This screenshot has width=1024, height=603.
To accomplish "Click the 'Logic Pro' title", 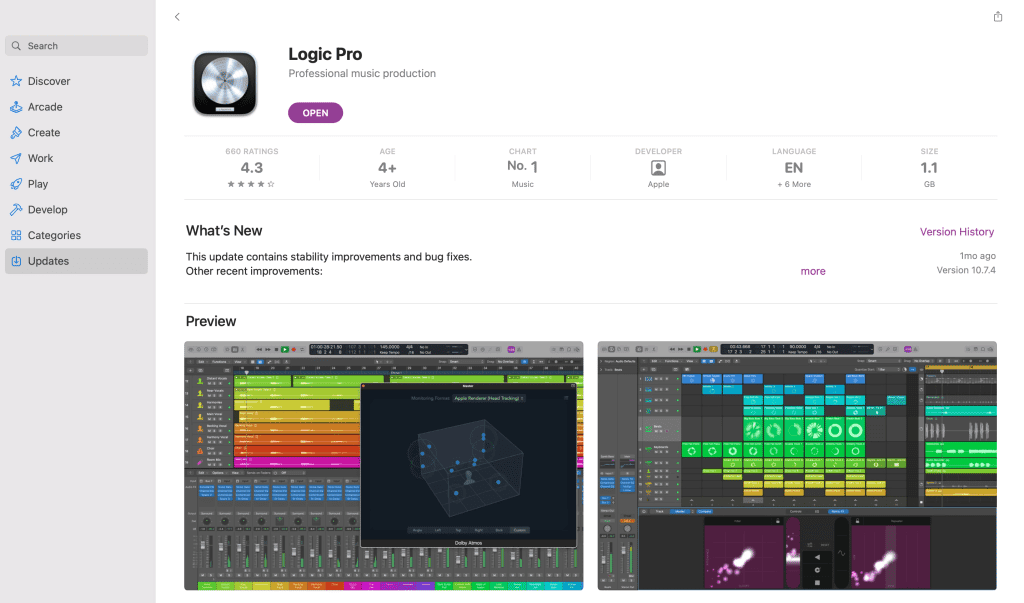I will point(325,54).
